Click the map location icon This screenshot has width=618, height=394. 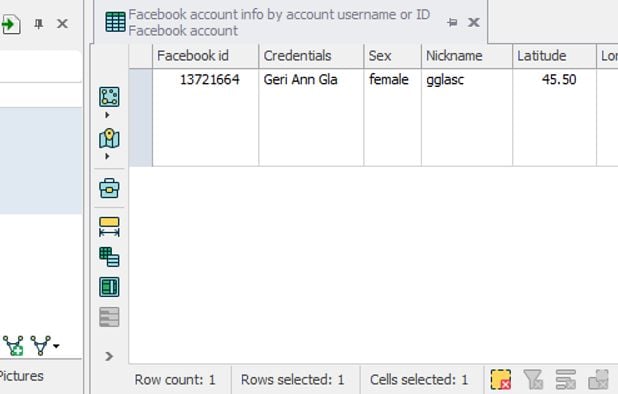[109, 138]
